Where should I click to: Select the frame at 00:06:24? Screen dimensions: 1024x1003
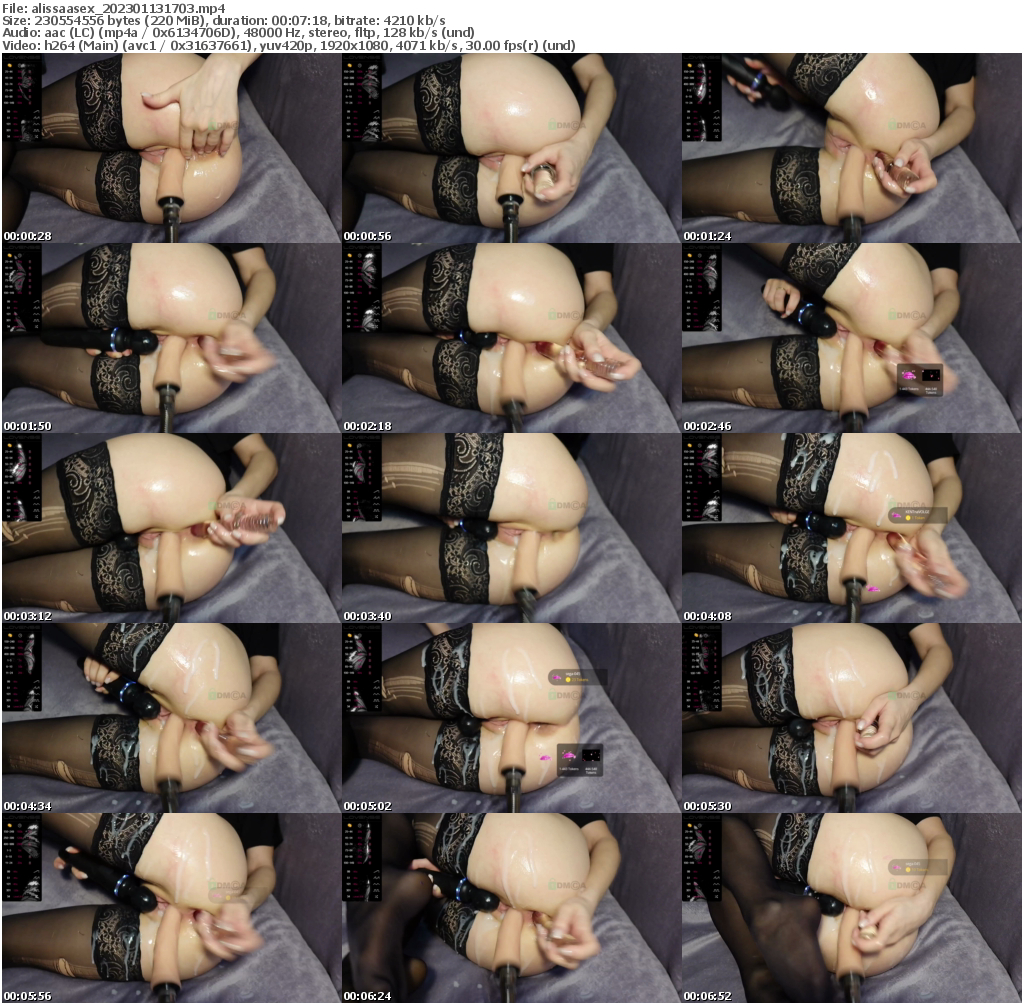[x=511, y=908]
